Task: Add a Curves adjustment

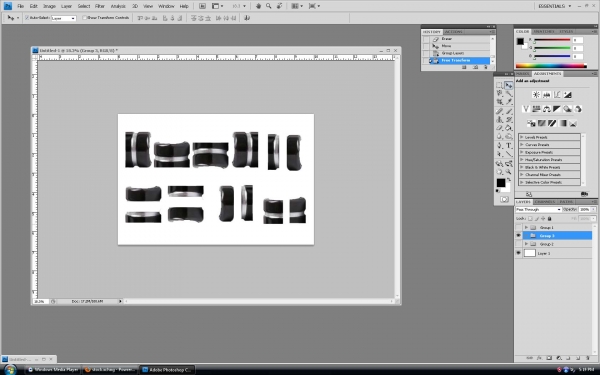Action: (557, 95)
